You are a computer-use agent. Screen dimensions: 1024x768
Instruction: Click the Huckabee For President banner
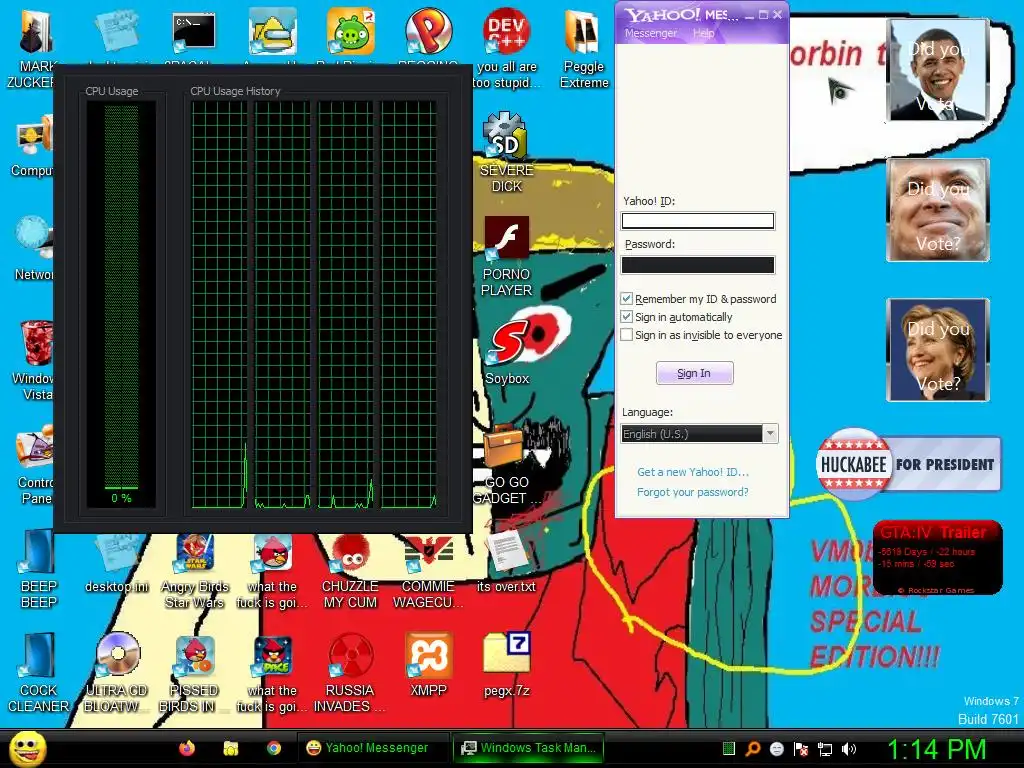pos(908,464)
